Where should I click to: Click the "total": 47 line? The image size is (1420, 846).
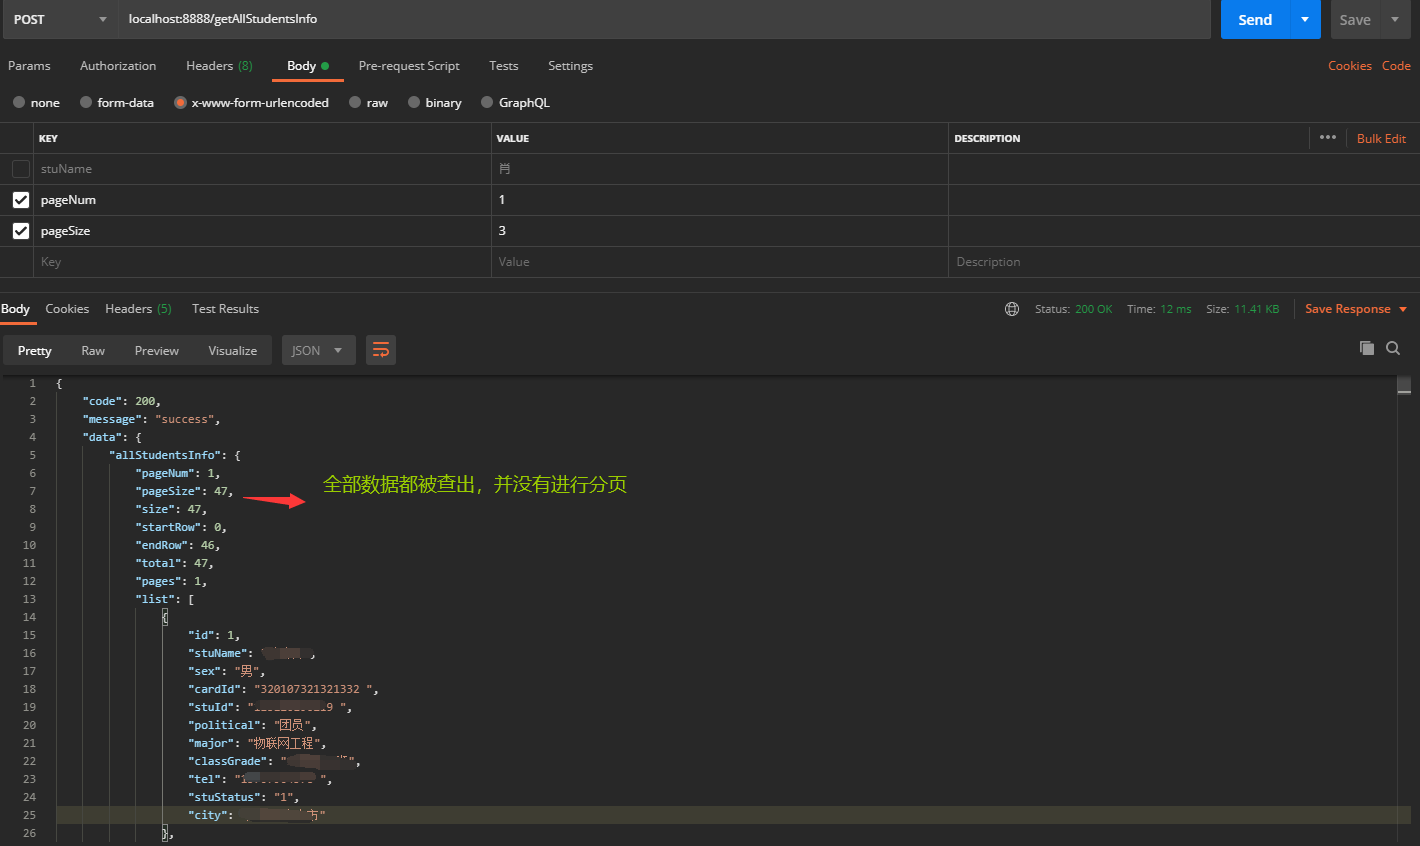(x=174, y=563)
